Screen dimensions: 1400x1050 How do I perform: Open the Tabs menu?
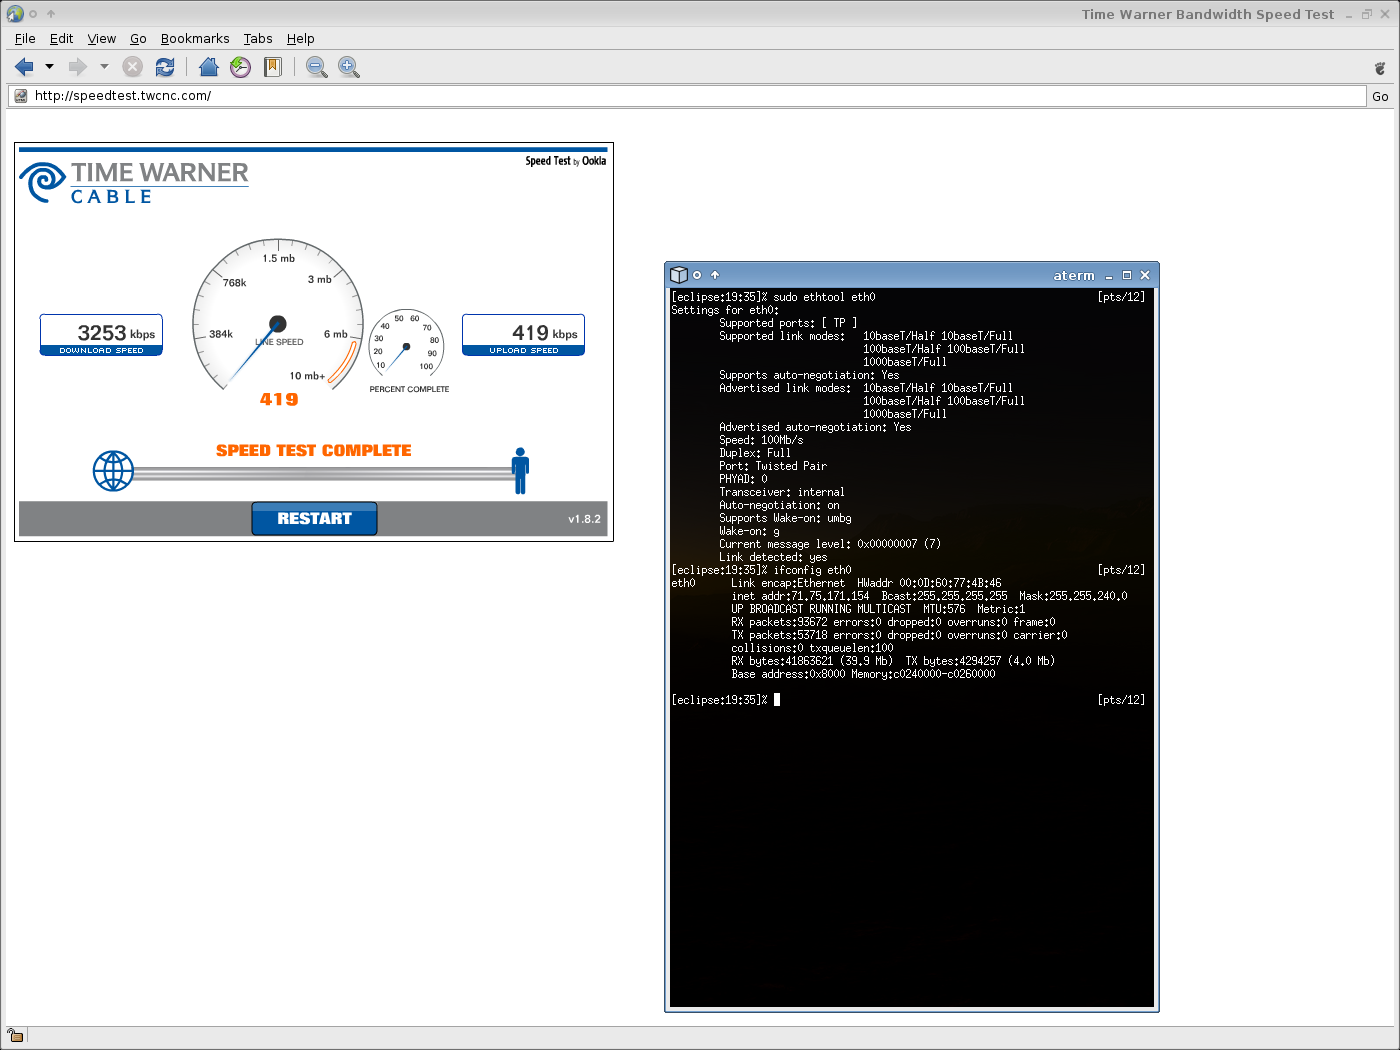click(258, 38)
